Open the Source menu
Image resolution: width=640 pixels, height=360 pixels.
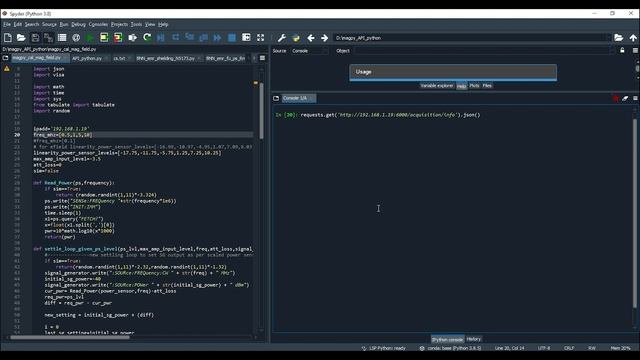(x=49, y=24)
